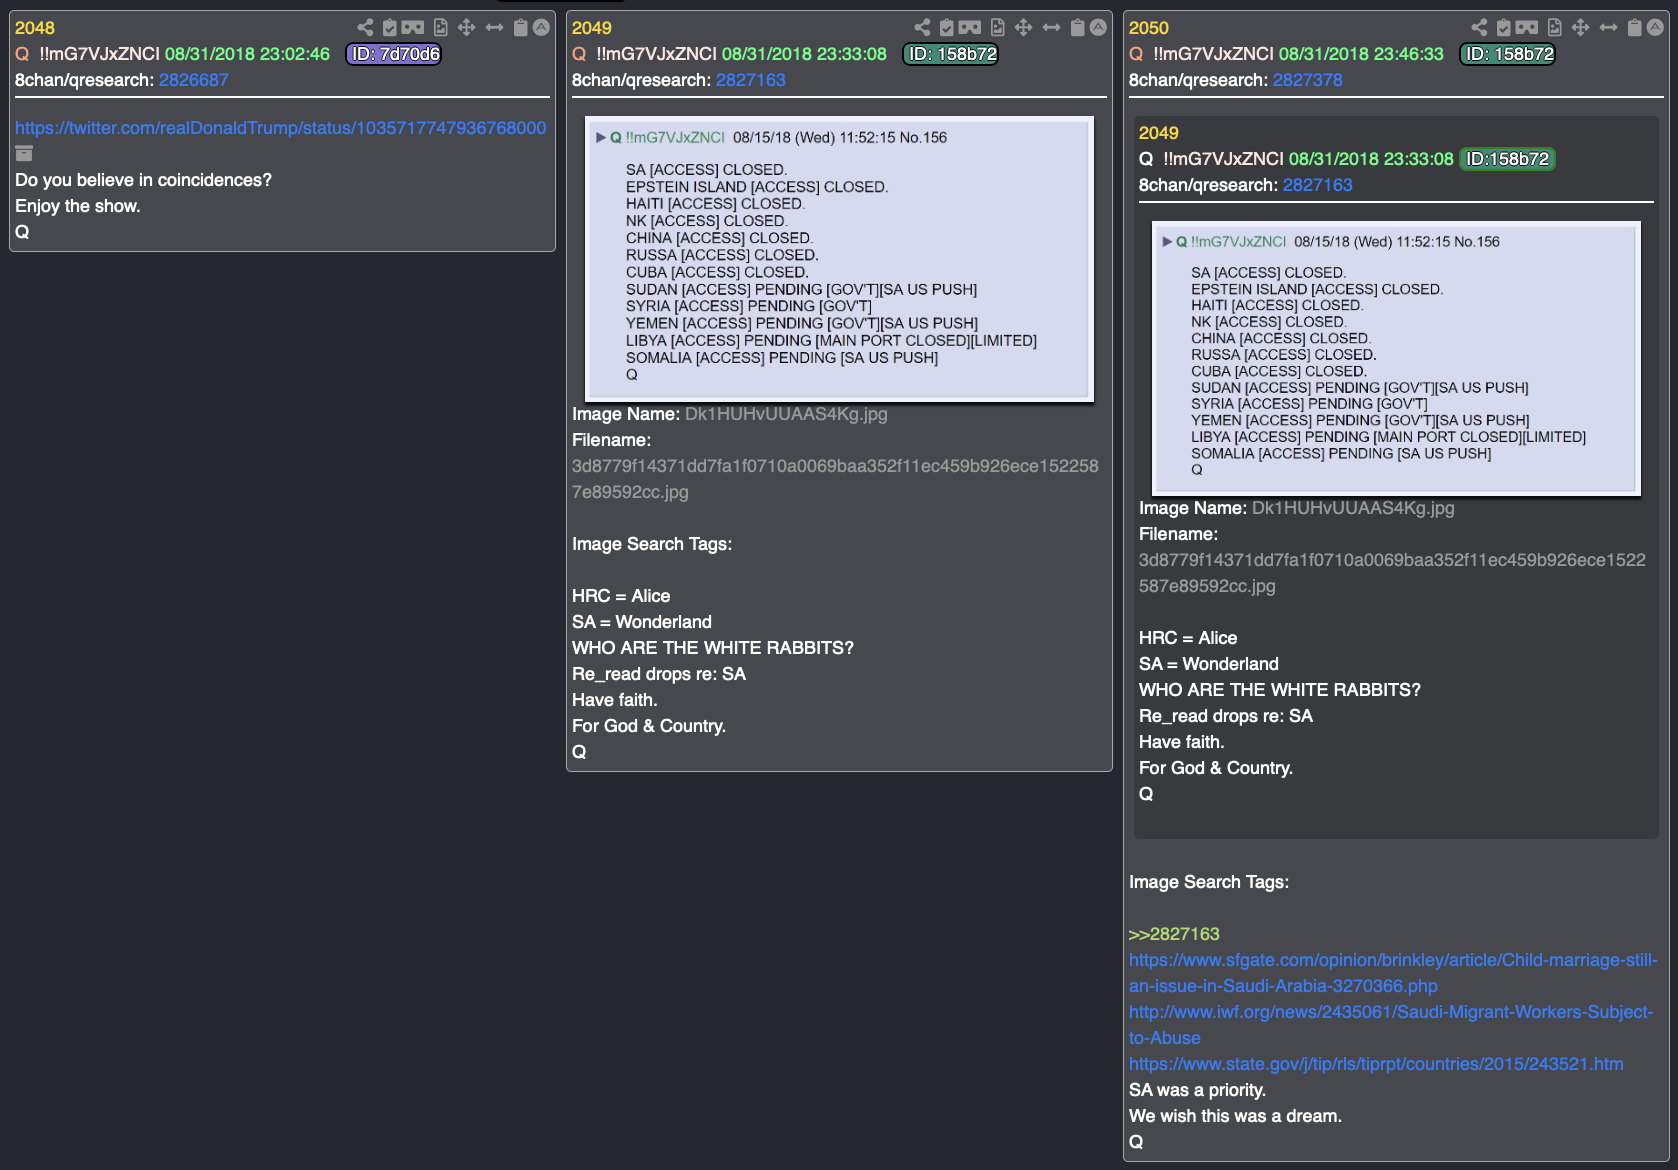Click 'WHO ARE THE WHITE RABBITS?' in middle card
The width and height of the screenshot is (1678, 1170).
pos(713,648)
